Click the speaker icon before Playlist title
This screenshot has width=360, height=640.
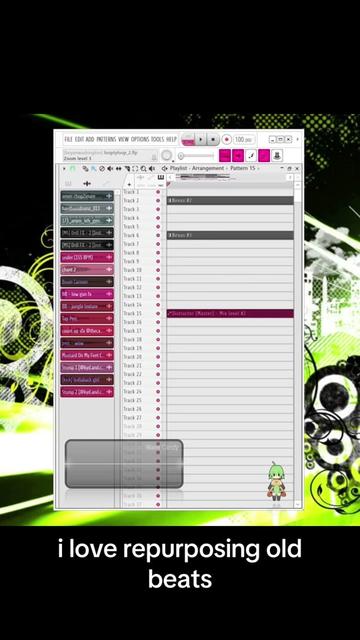pyautogui.click(x=164, y=168)
